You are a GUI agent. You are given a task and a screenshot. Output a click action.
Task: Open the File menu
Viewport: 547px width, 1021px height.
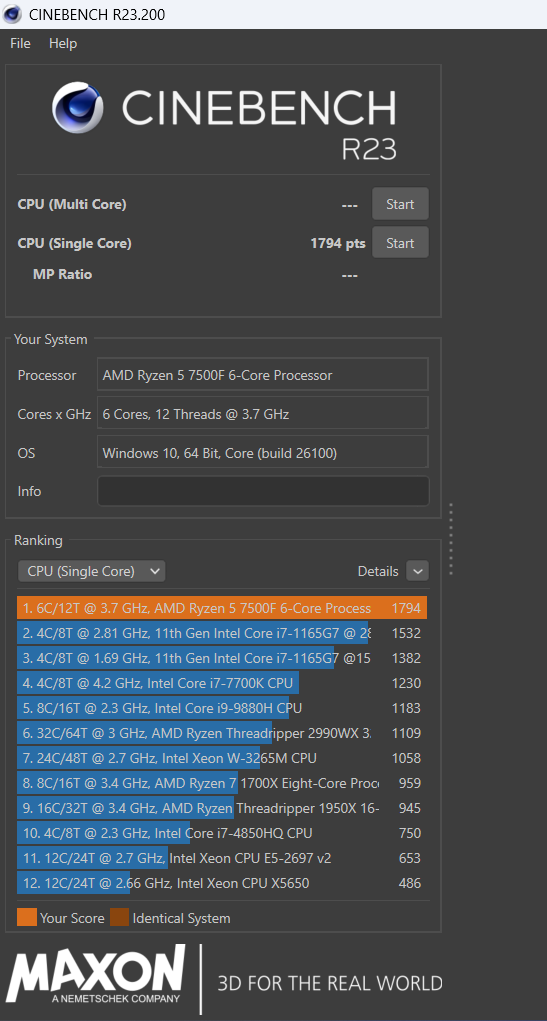[x=20, y=44]
